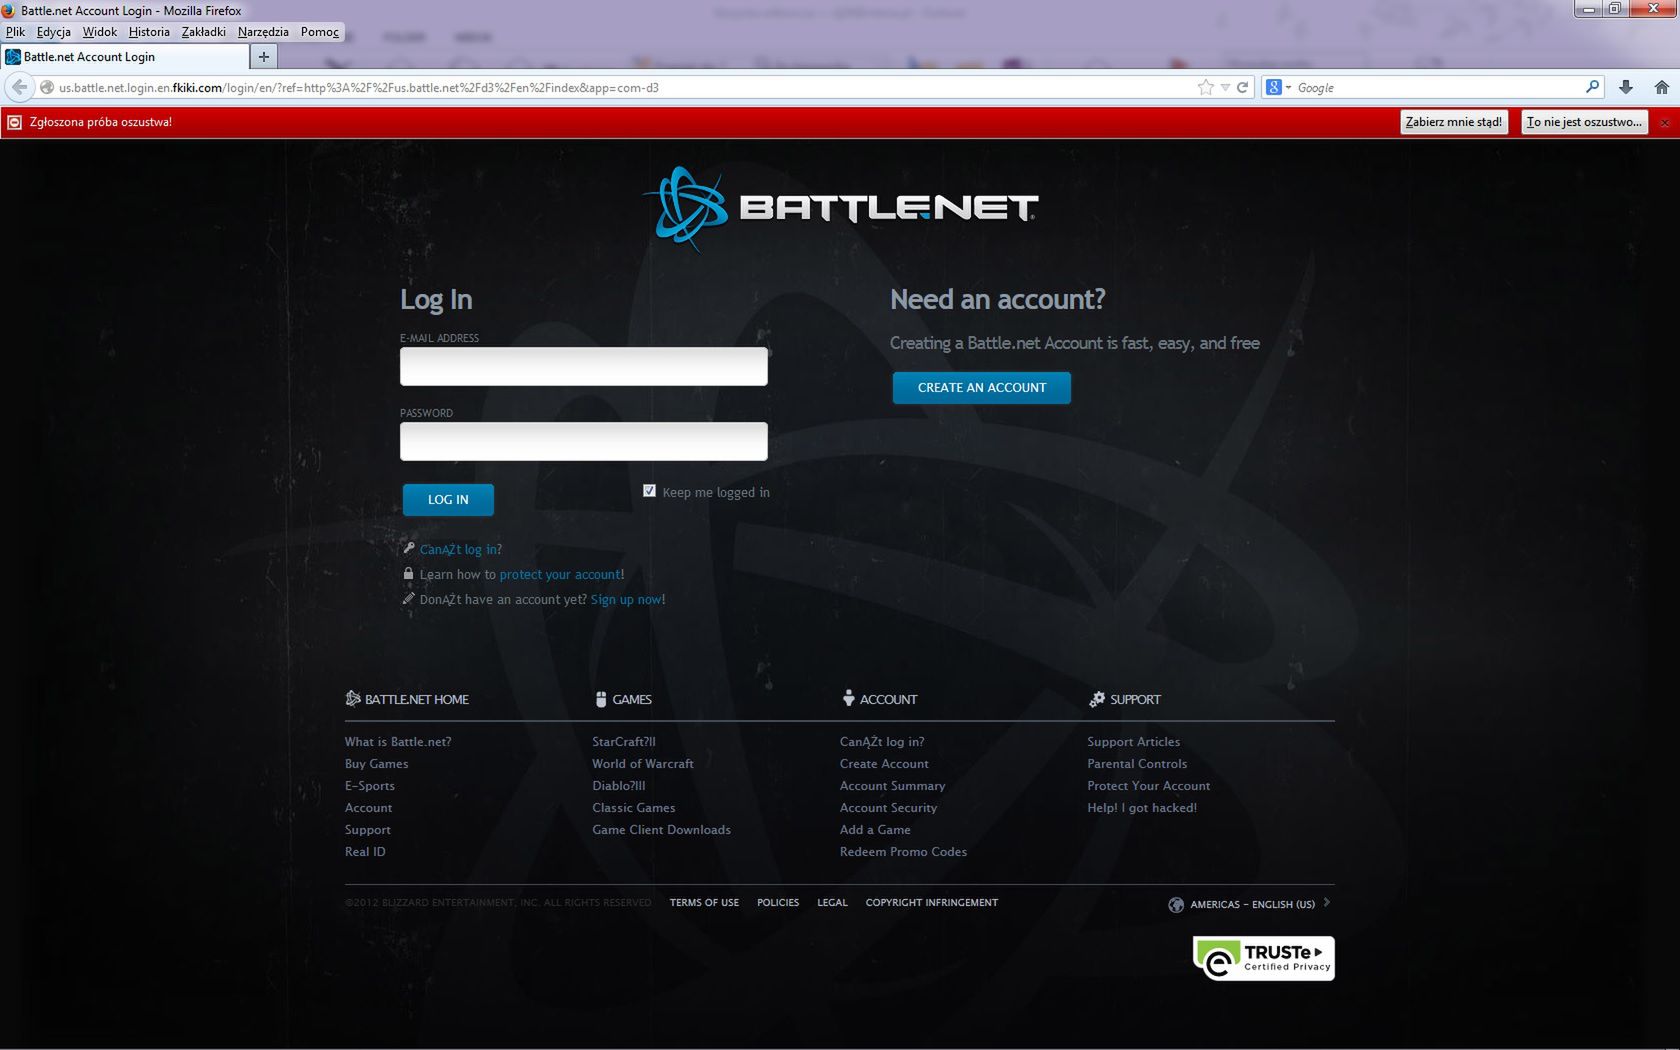The width and height of the screenshot is (1680, 1050).
Task: Click LEGAL footer link
Action: (x=832, y=903)
